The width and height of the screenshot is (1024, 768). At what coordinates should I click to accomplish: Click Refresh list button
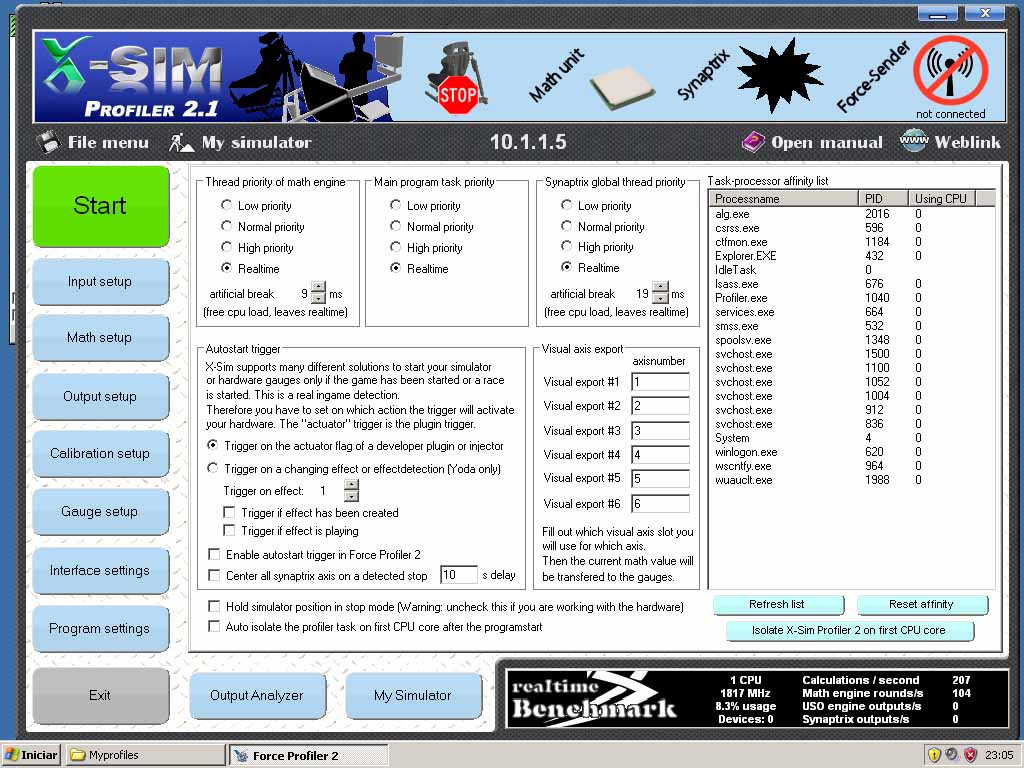click(x=777, y=604)
